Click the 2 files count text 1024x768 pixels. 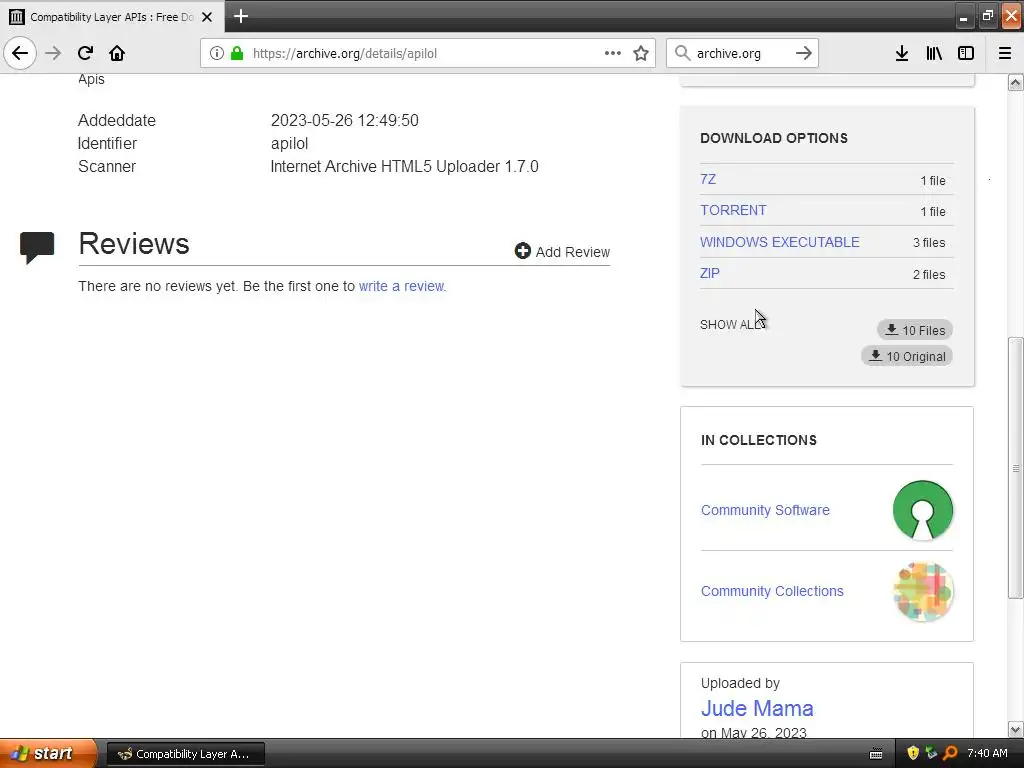tap(929, 274)
